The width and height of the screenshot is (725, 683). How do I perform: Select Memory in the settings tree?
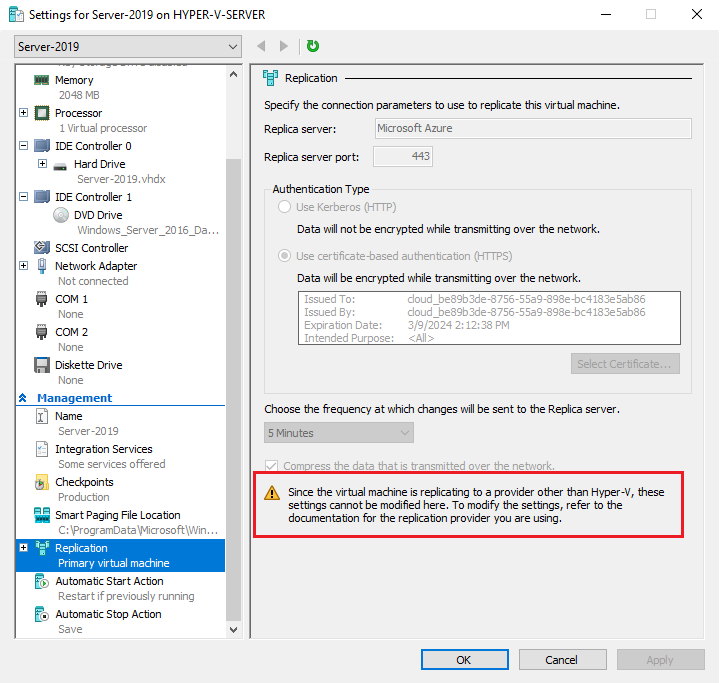click(74, 80)
